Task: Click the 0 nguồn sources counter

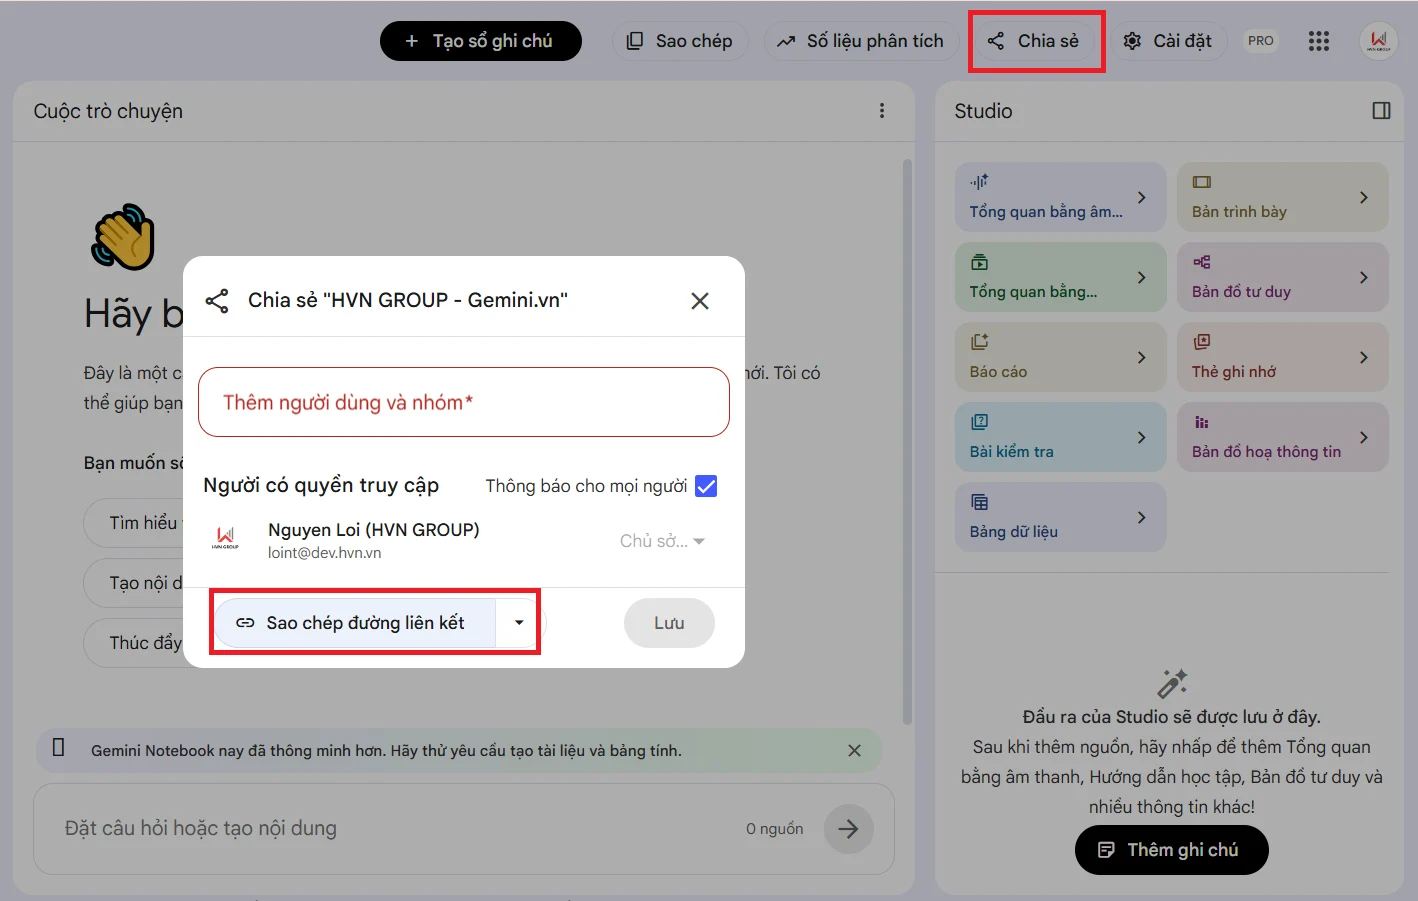Action: click(775, 829)
